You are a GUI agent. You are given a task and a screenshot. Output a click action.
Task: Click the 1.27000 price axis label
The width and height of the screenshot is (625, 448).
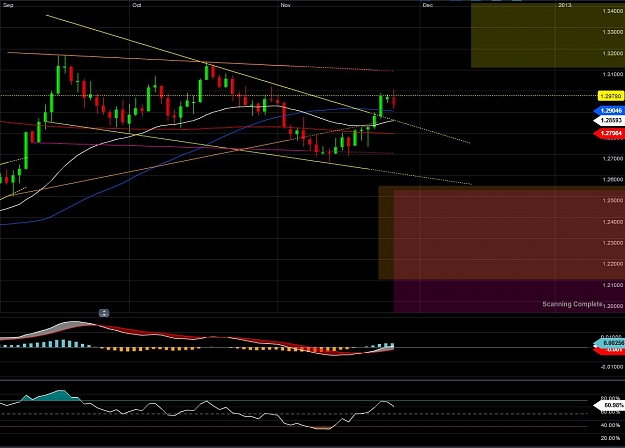click(x=613, y=159)
